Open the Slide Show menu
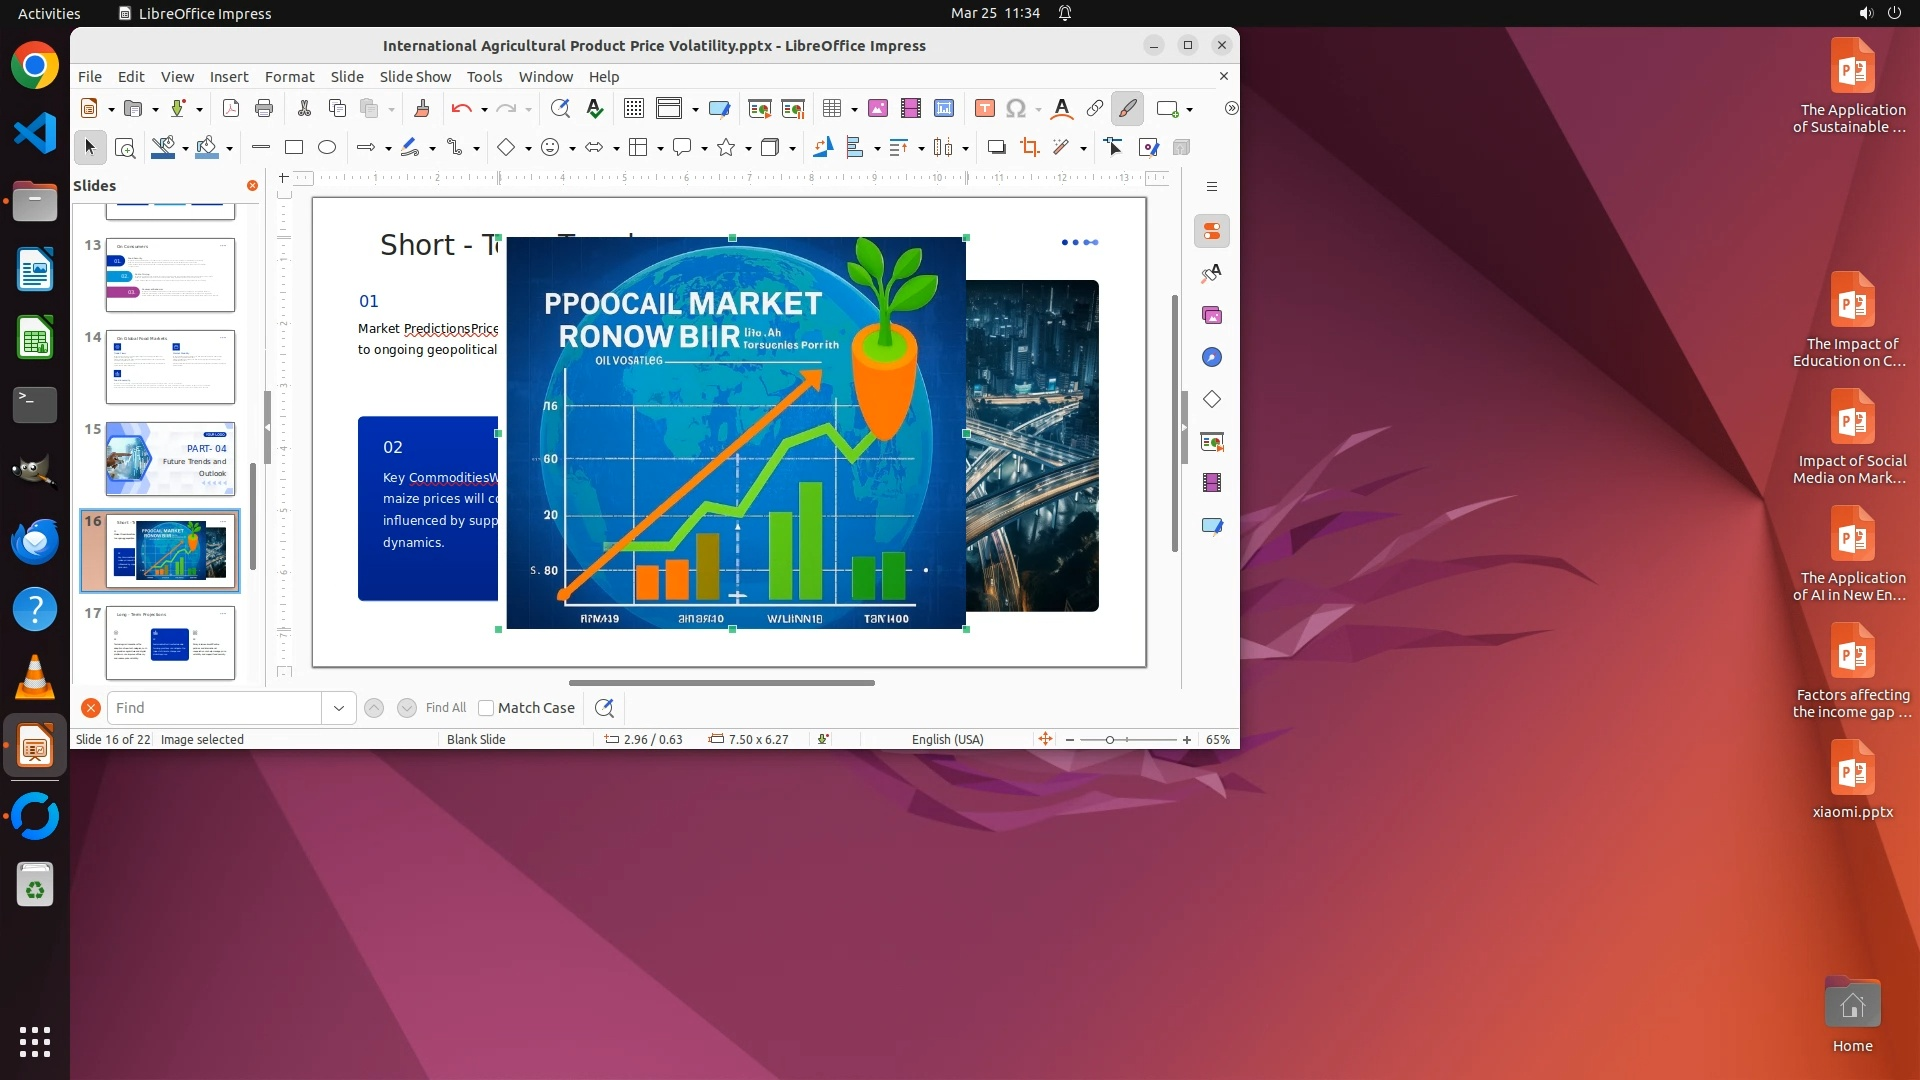This screenshot has height=1080, width=1920. [415, 76]
